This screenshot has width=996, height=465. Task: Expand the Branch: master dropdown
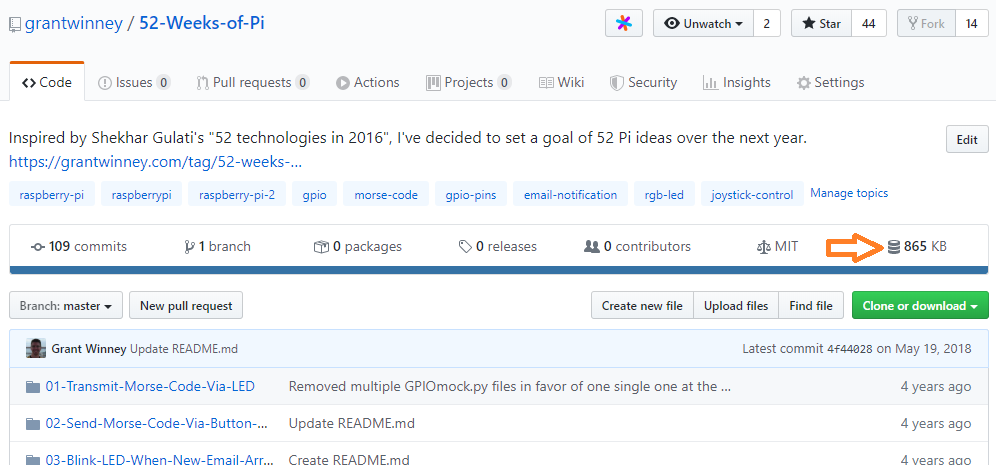[x=66, y=306]
